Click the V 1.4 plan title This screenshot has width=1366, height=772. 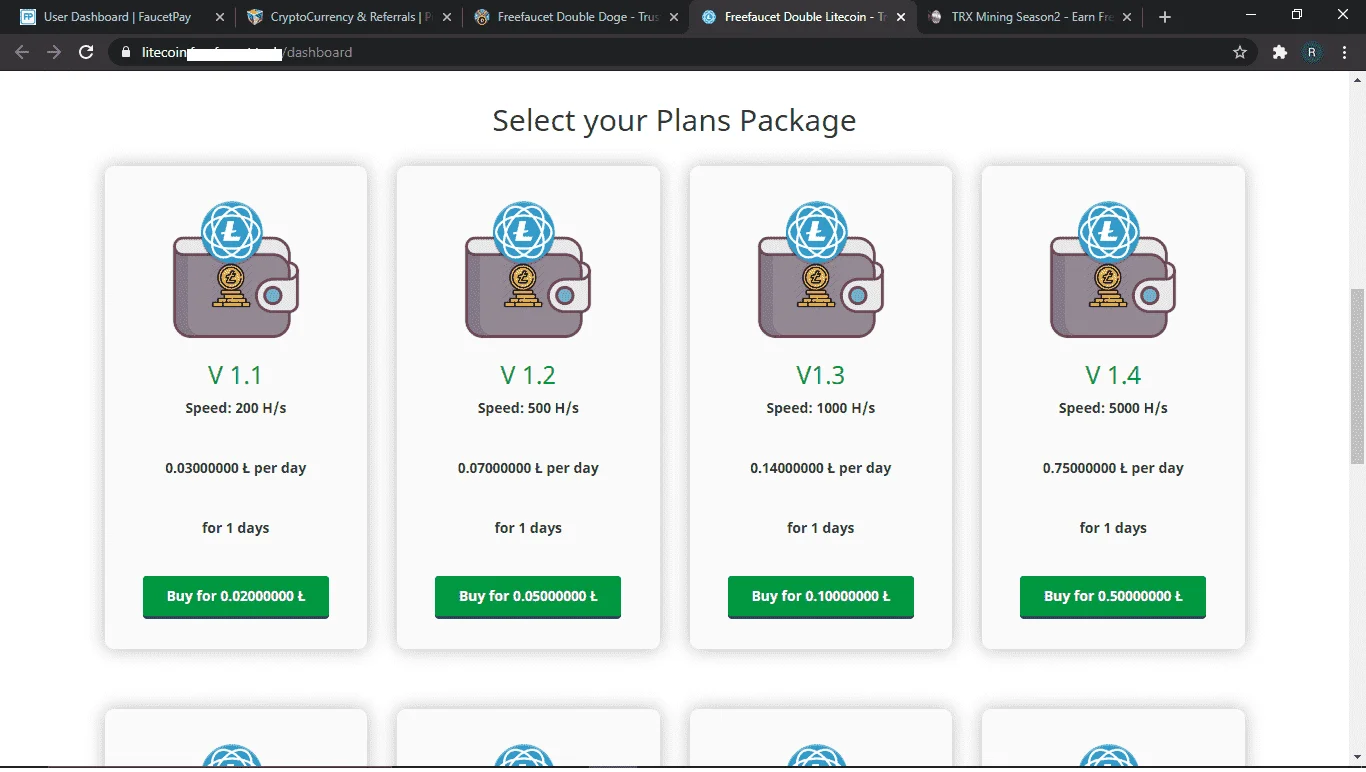coord(1113,375)
